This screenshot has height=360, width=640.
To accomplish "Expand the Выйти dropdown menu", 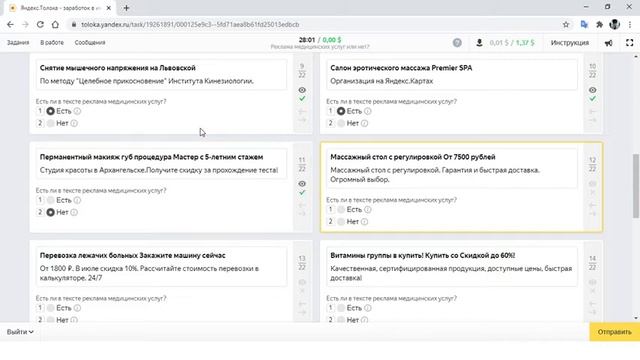I will click(x=20, y=332).
